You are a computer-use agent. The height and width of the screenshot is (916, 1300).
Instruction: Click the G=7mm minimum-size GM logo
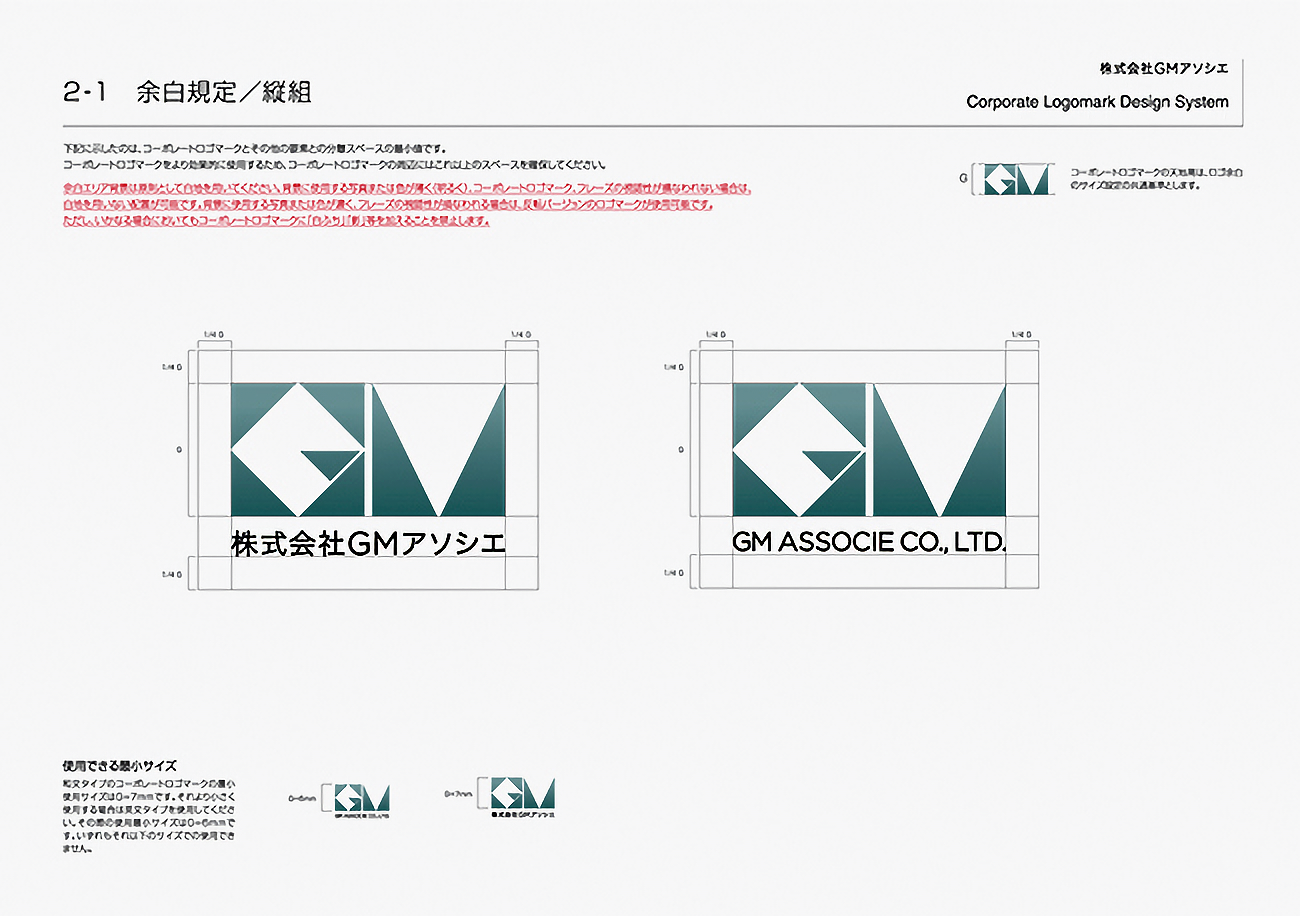click(523, 792)
